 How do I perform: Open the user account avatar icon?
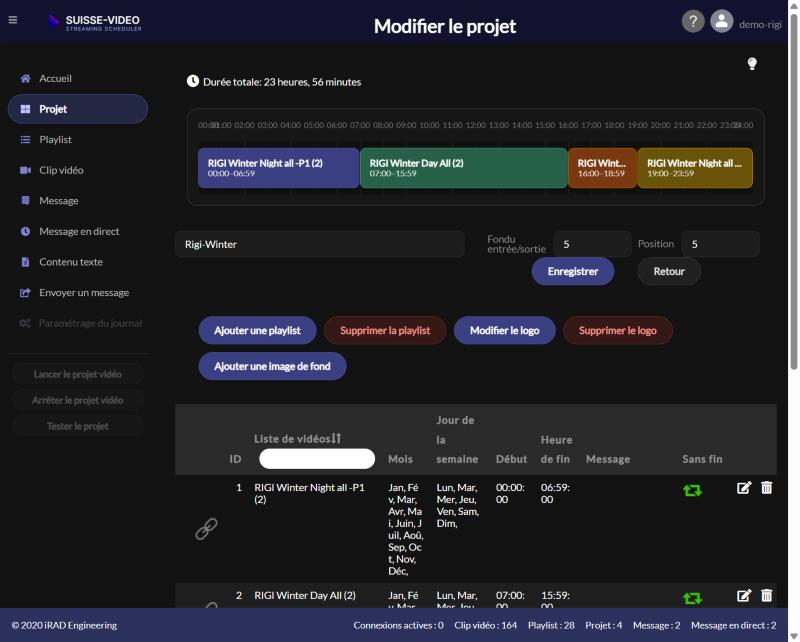tap(721, 21)
